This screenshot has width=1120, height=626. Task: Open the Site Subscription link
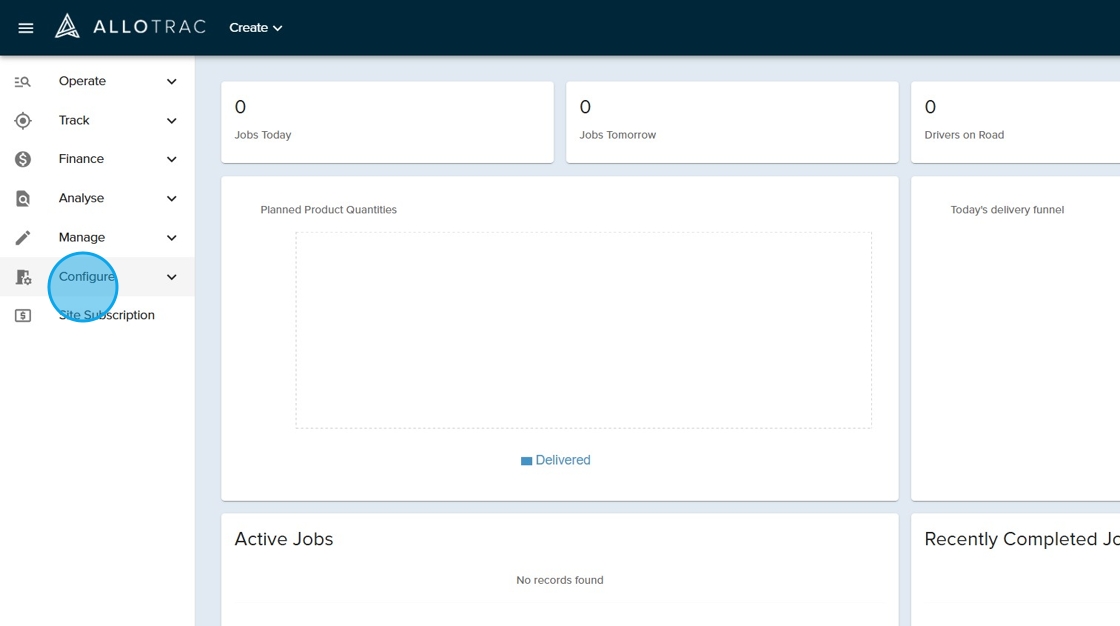pyautogui.click(x=107, y=316)
